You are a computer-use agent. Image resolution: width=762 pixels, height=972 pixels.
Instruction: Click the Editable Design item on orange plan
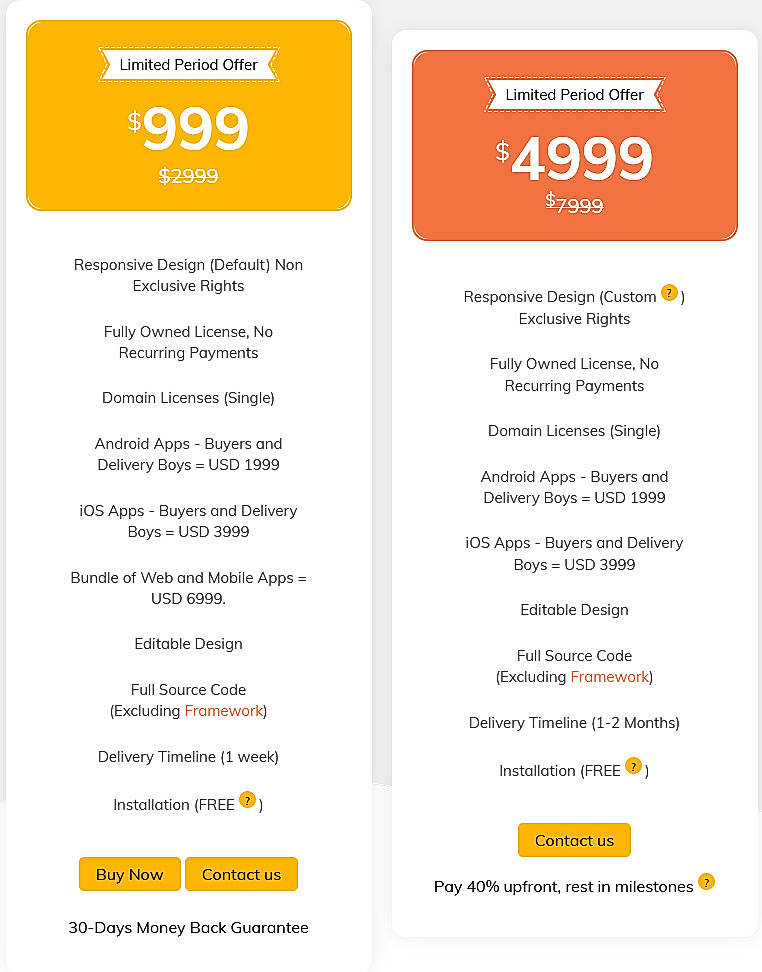tap(574, 609)
